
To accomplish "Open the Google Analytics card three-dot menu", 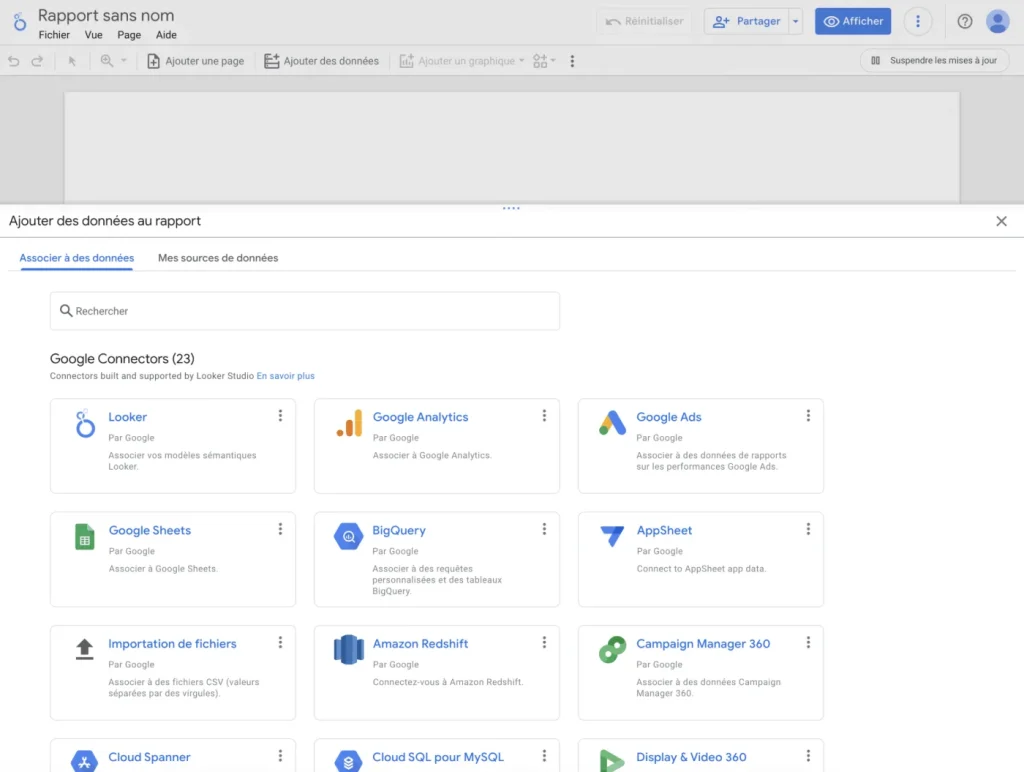I will 544,415.
